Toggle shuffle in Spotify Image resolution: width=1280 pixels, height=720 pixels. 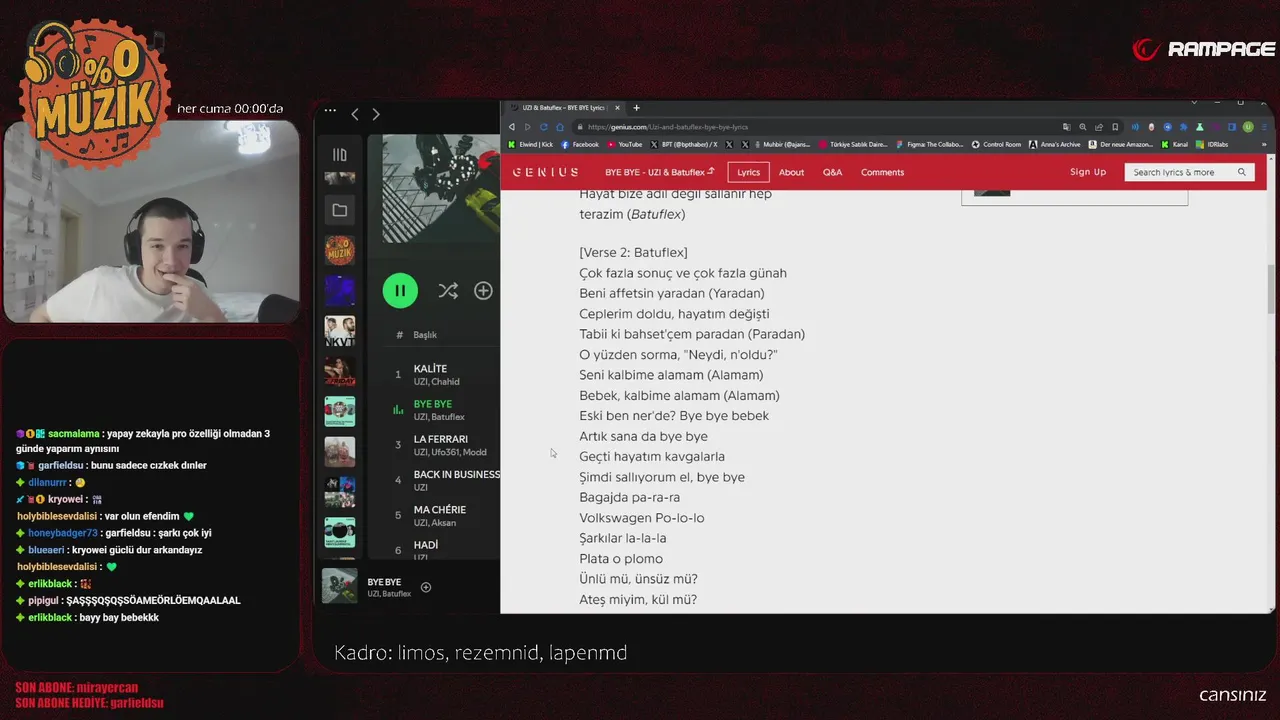(447, 291)
